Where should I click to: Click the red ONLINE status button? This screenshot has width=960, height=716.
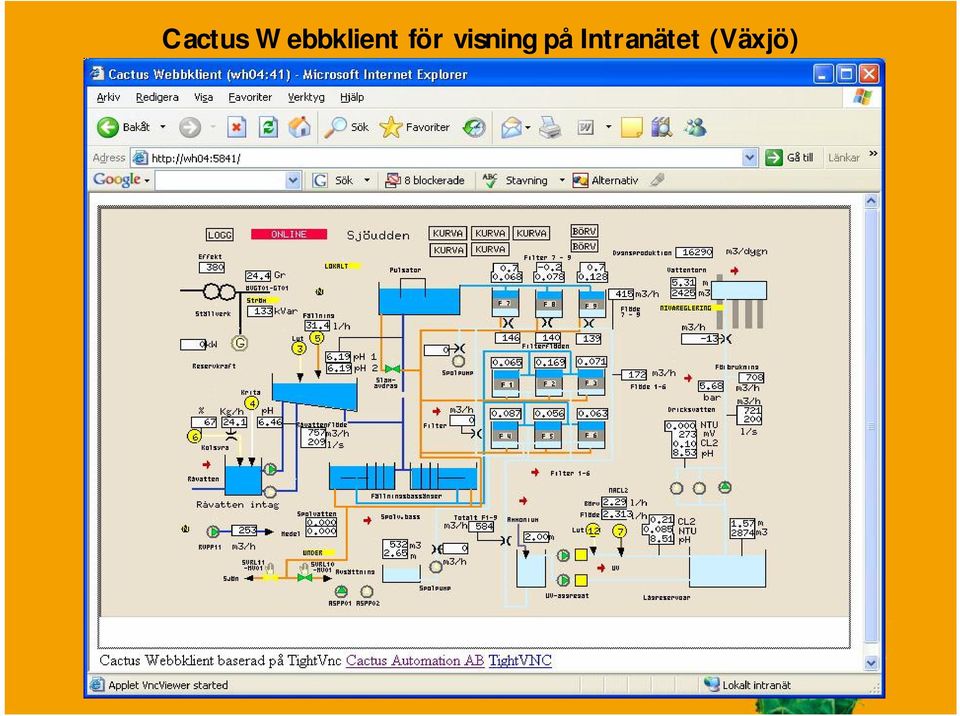coord(289,234)
